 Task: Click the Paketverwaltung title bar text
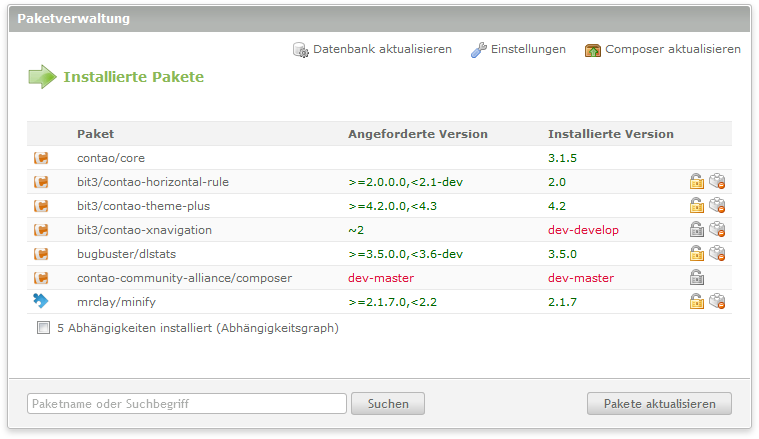pos(74,19)
